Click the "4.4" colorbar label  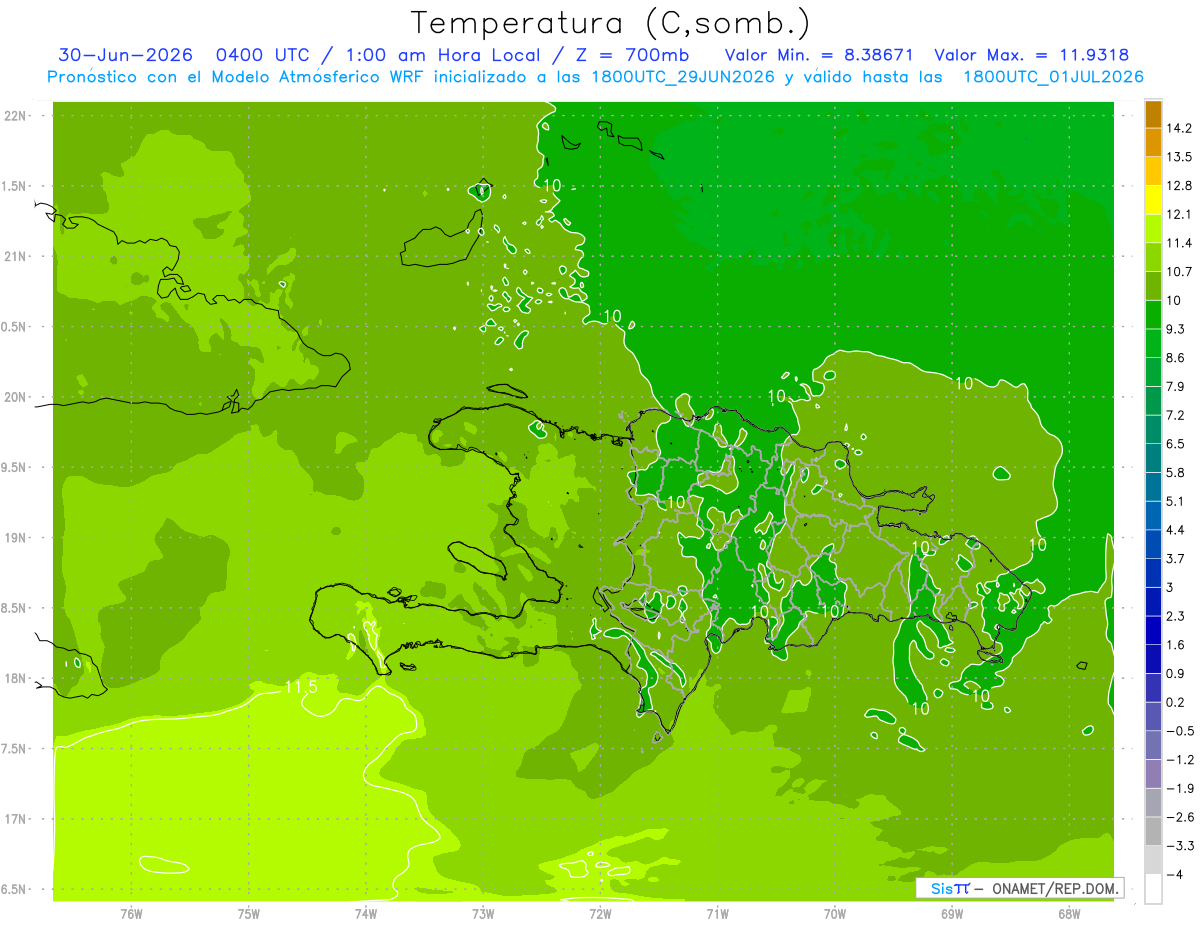[x=1176, y=530]
